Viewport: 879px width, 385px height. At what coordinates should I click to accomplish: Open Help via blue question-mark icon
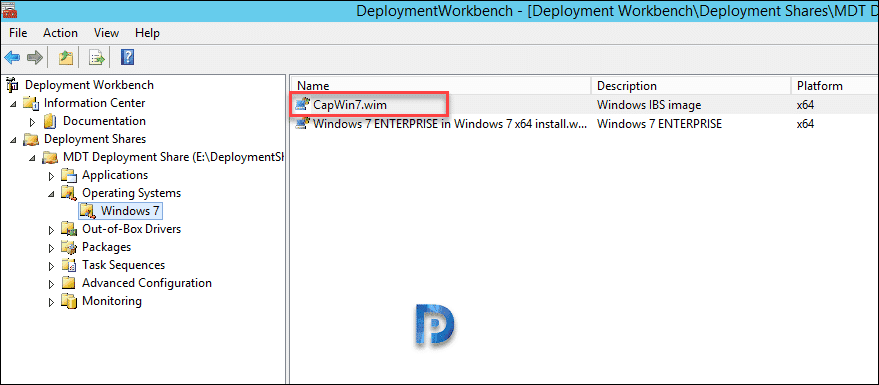coord(128,57)
